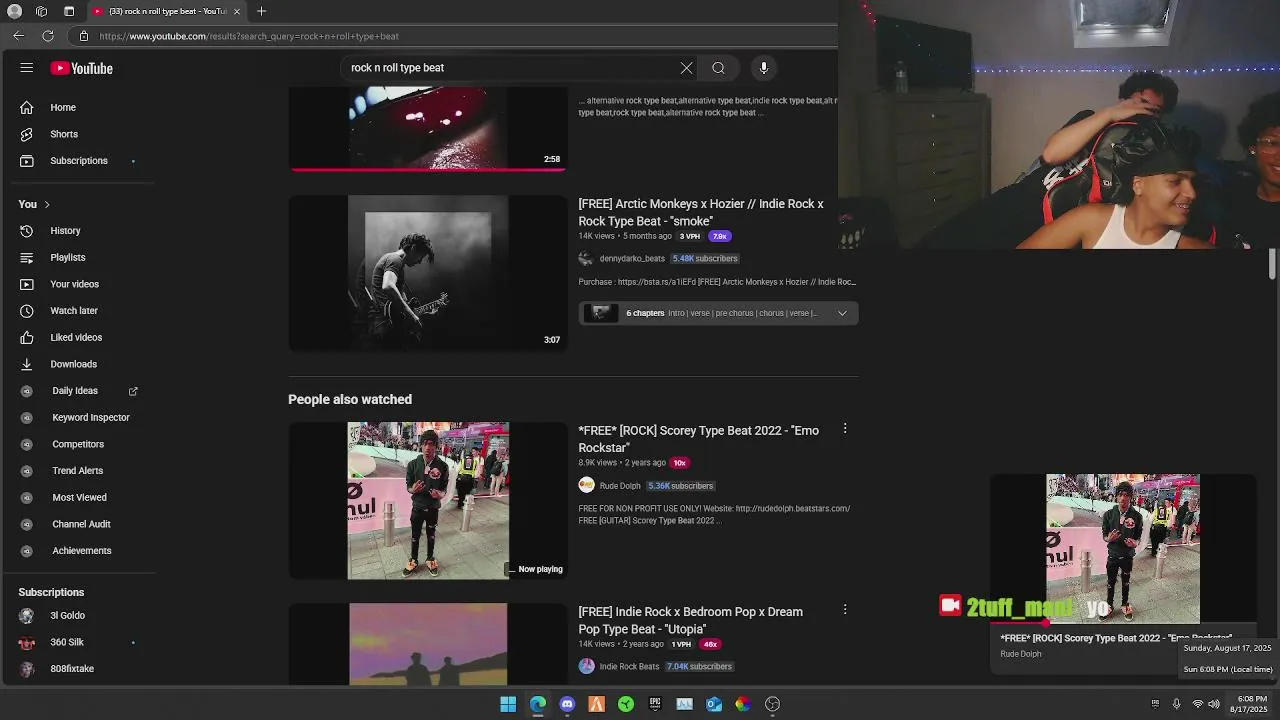The image size is (1280, 720).
Task: Open Competitors in the sidebar
Action: click(78, 444)
